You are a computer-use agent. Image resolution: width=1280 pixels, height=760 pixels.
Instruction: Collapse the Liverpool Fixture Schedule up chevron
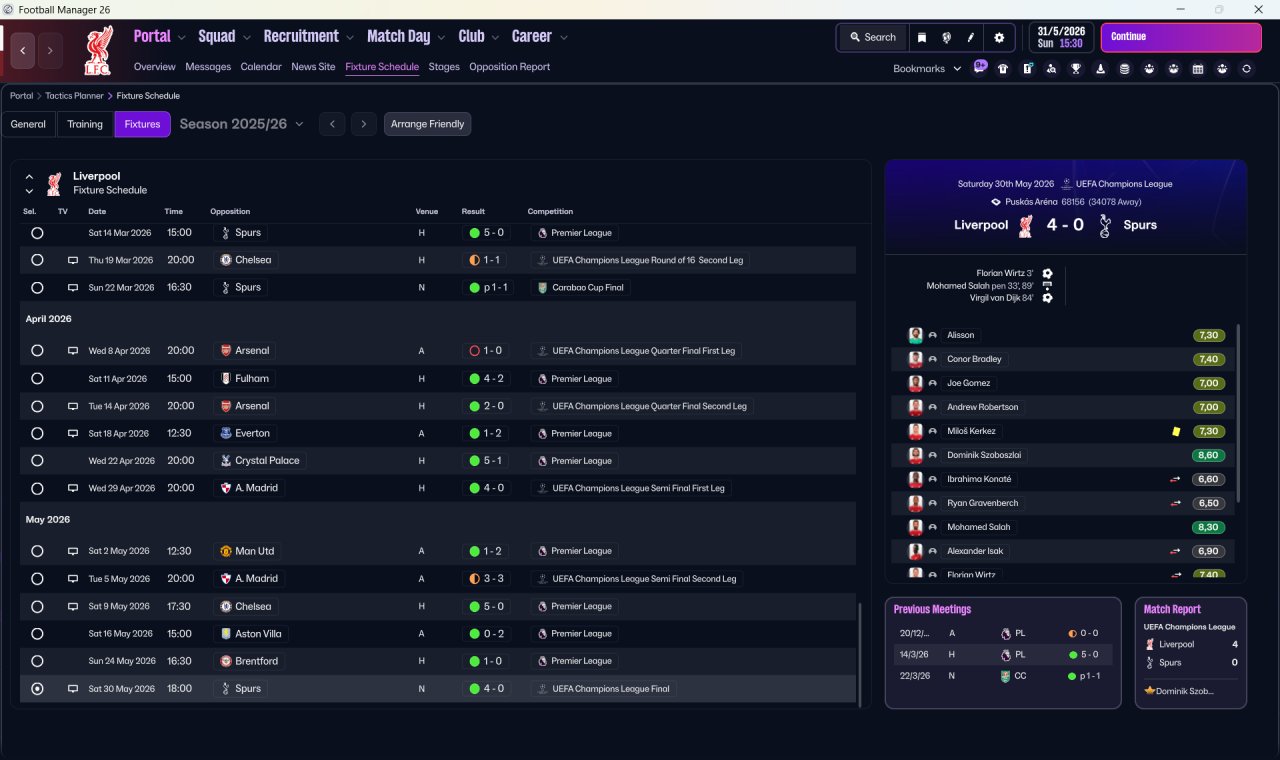point(29,176)
